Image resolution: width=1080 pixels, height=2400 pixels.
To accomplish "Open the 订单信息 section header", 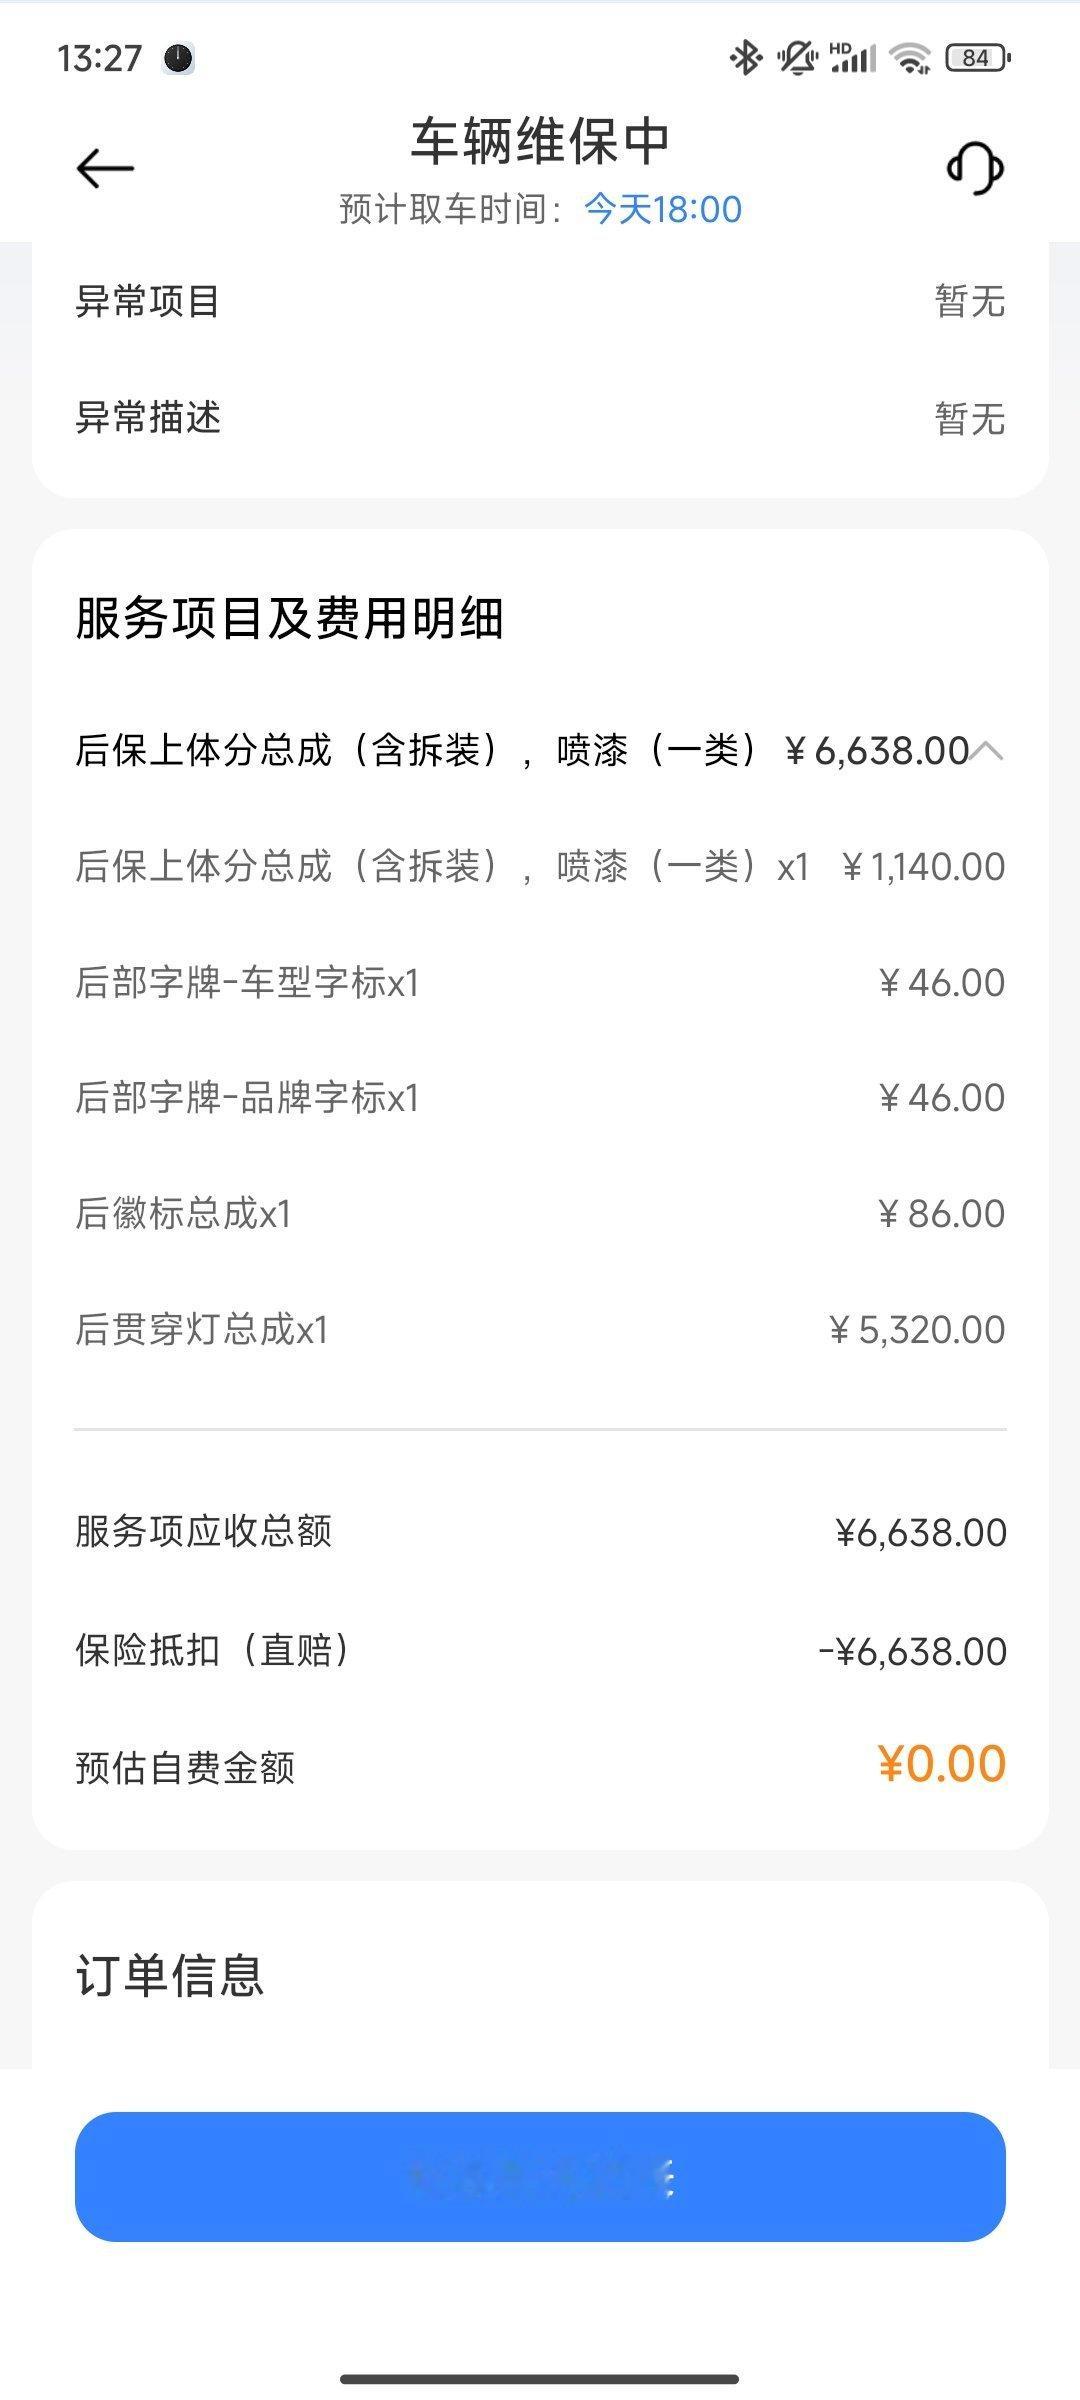I will 170,1976.
